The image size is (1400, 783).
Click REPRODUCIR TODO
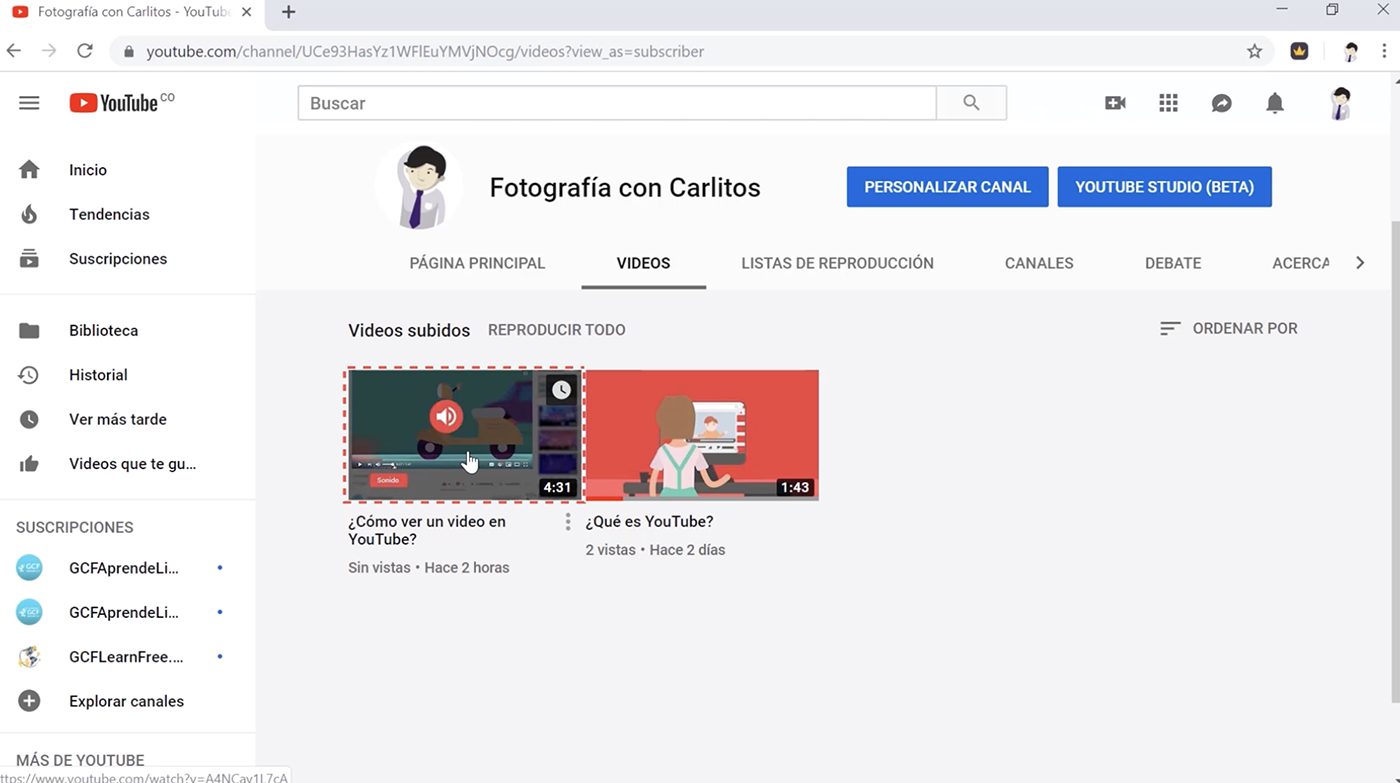coord(557,330)
